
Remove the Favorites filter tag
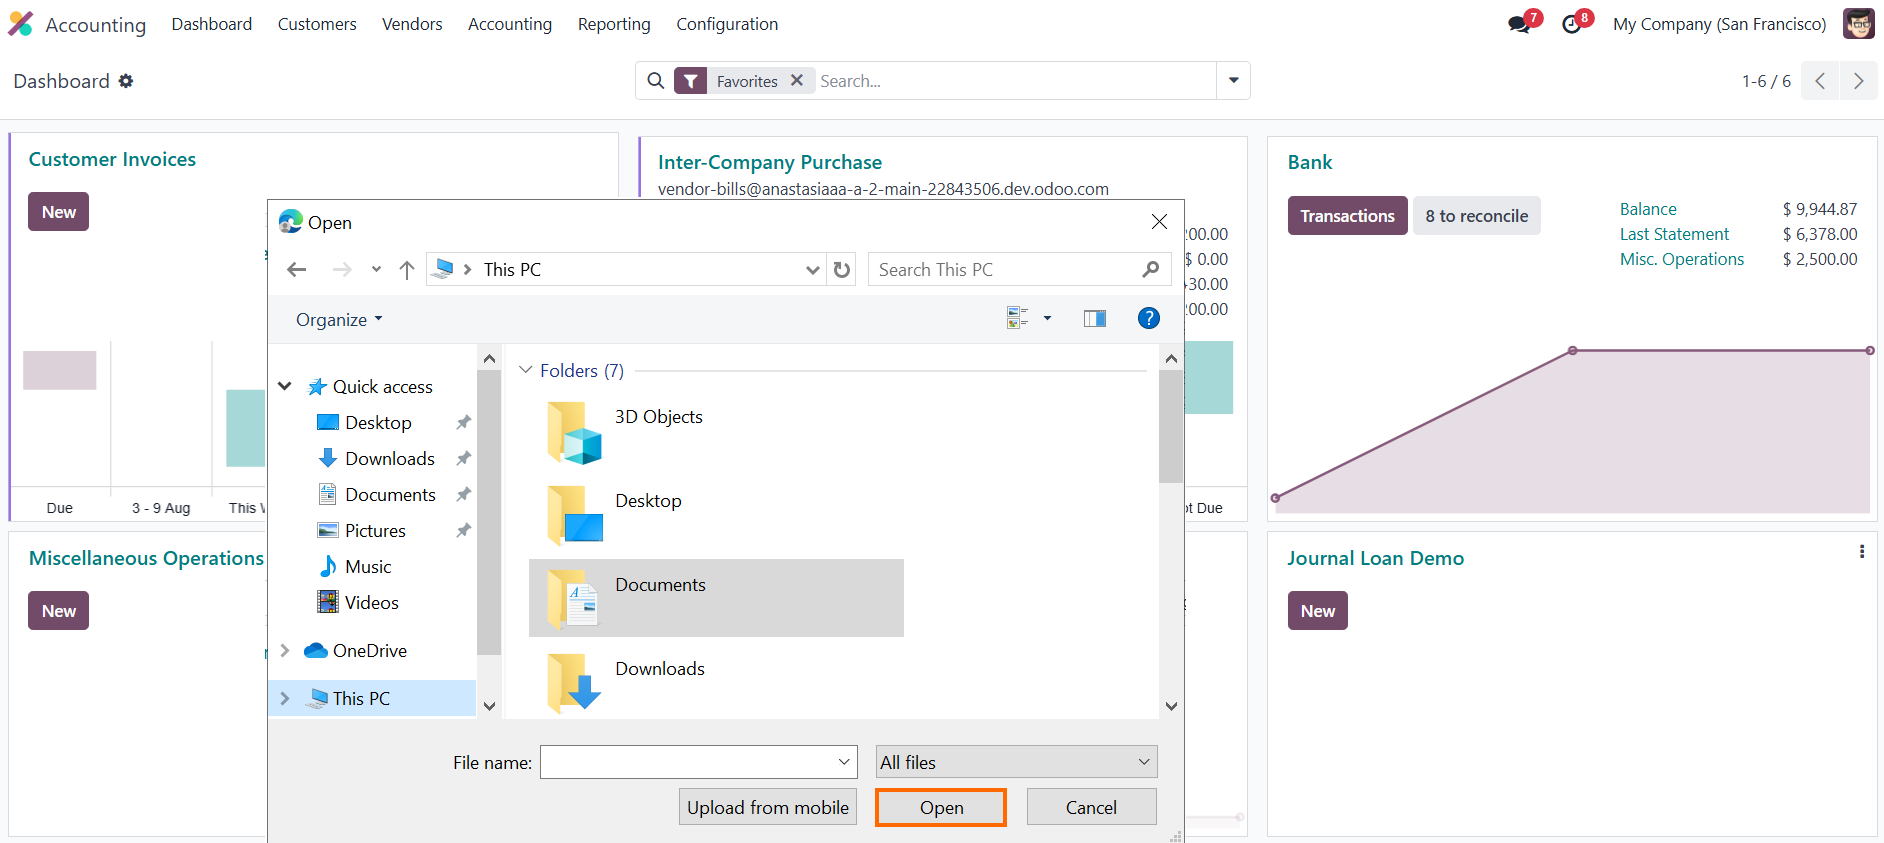[x=797, y=80]
